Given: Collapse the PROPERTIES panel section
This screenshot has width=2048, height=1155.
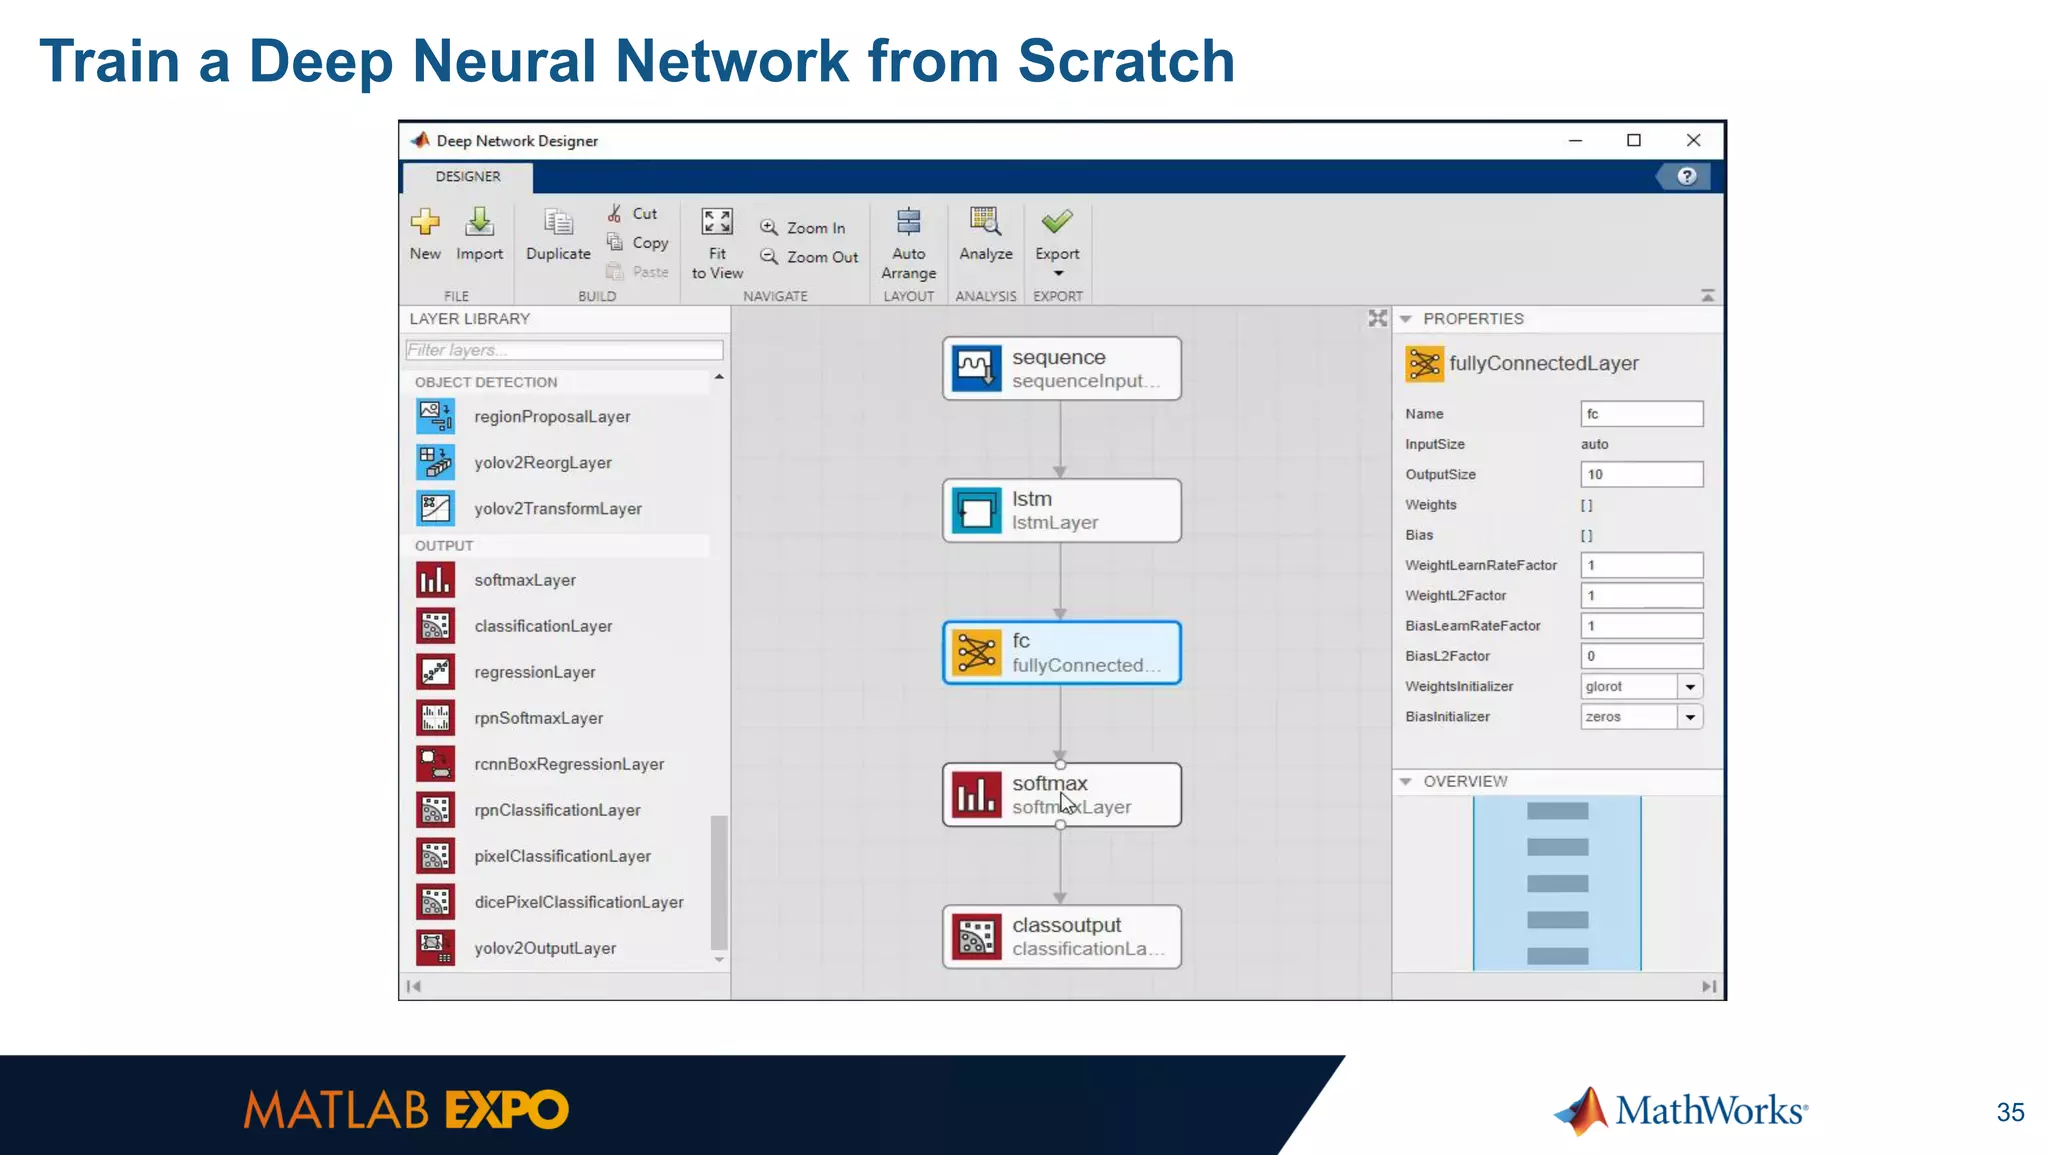Looking at the screenshot, I should point(1406,319).
